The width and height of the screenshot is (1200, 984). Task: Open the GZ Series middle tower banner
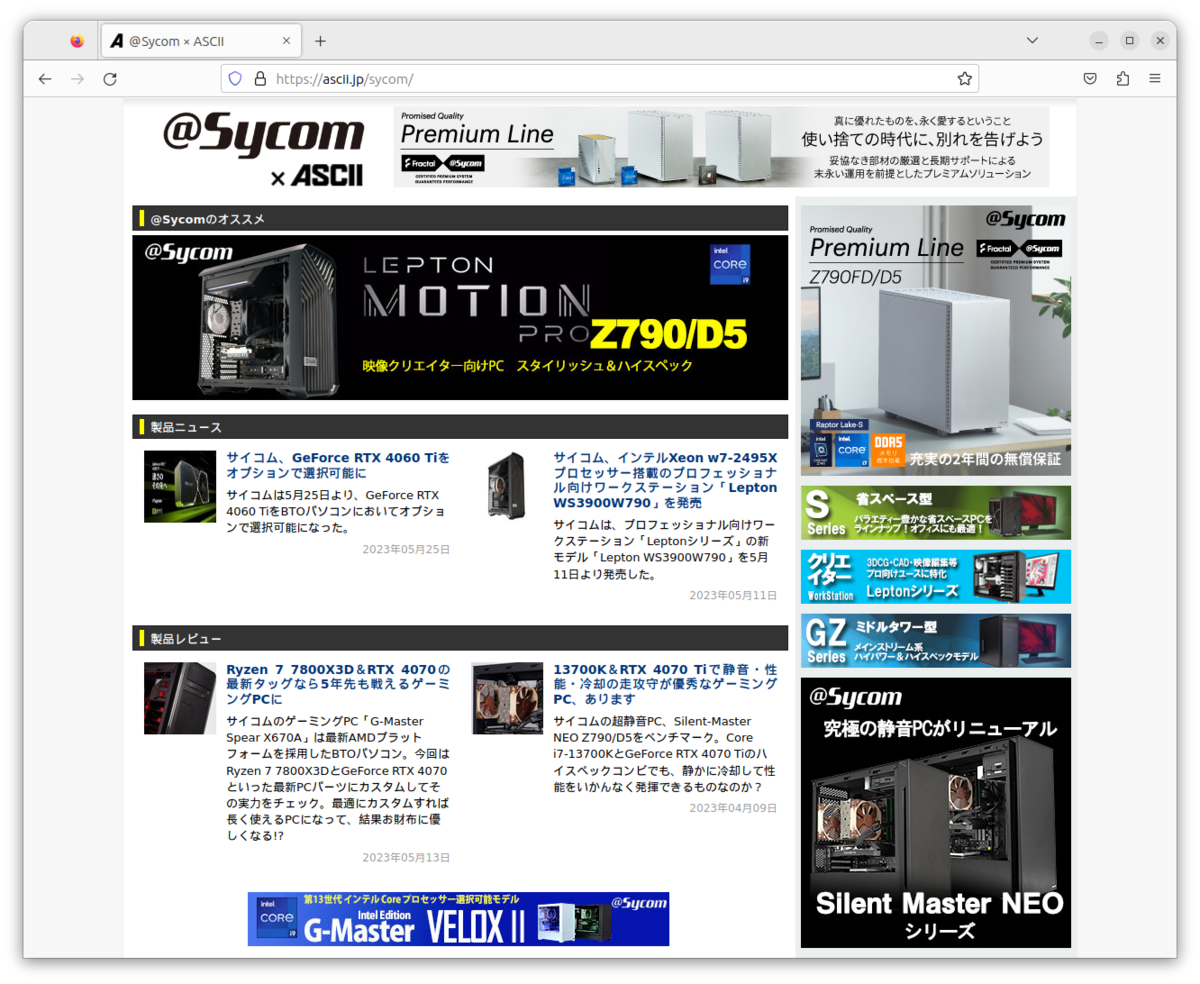pos(936,641)
